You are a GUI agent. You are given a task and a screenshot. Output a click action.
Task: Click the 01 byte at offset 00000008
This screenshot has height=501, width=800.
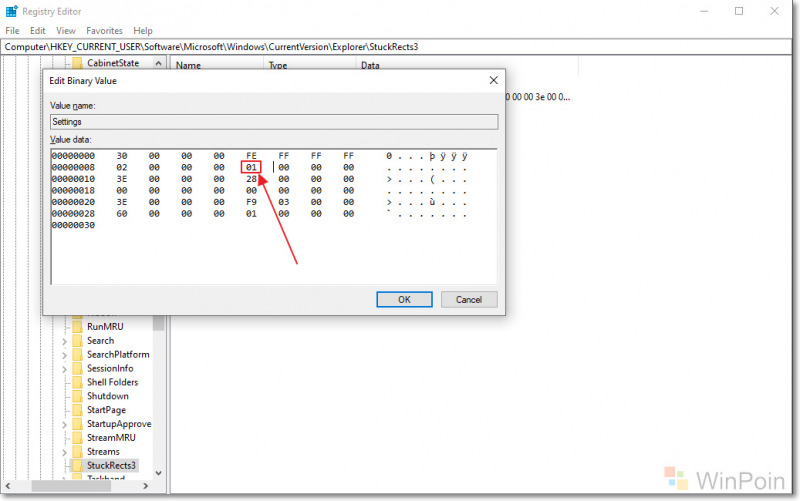pos(251,167)
